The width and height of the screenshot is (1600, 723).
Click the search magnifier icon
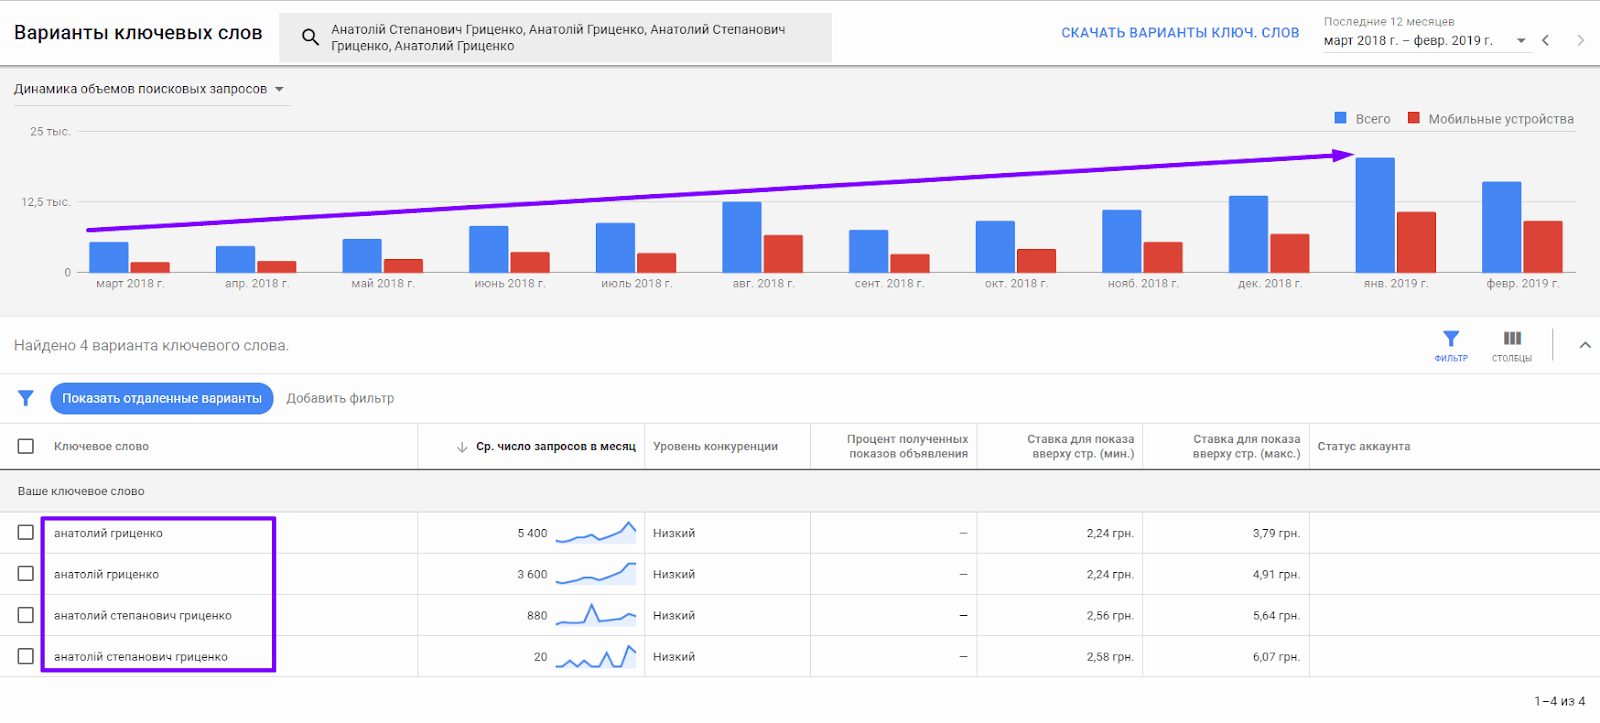[311, 37]
